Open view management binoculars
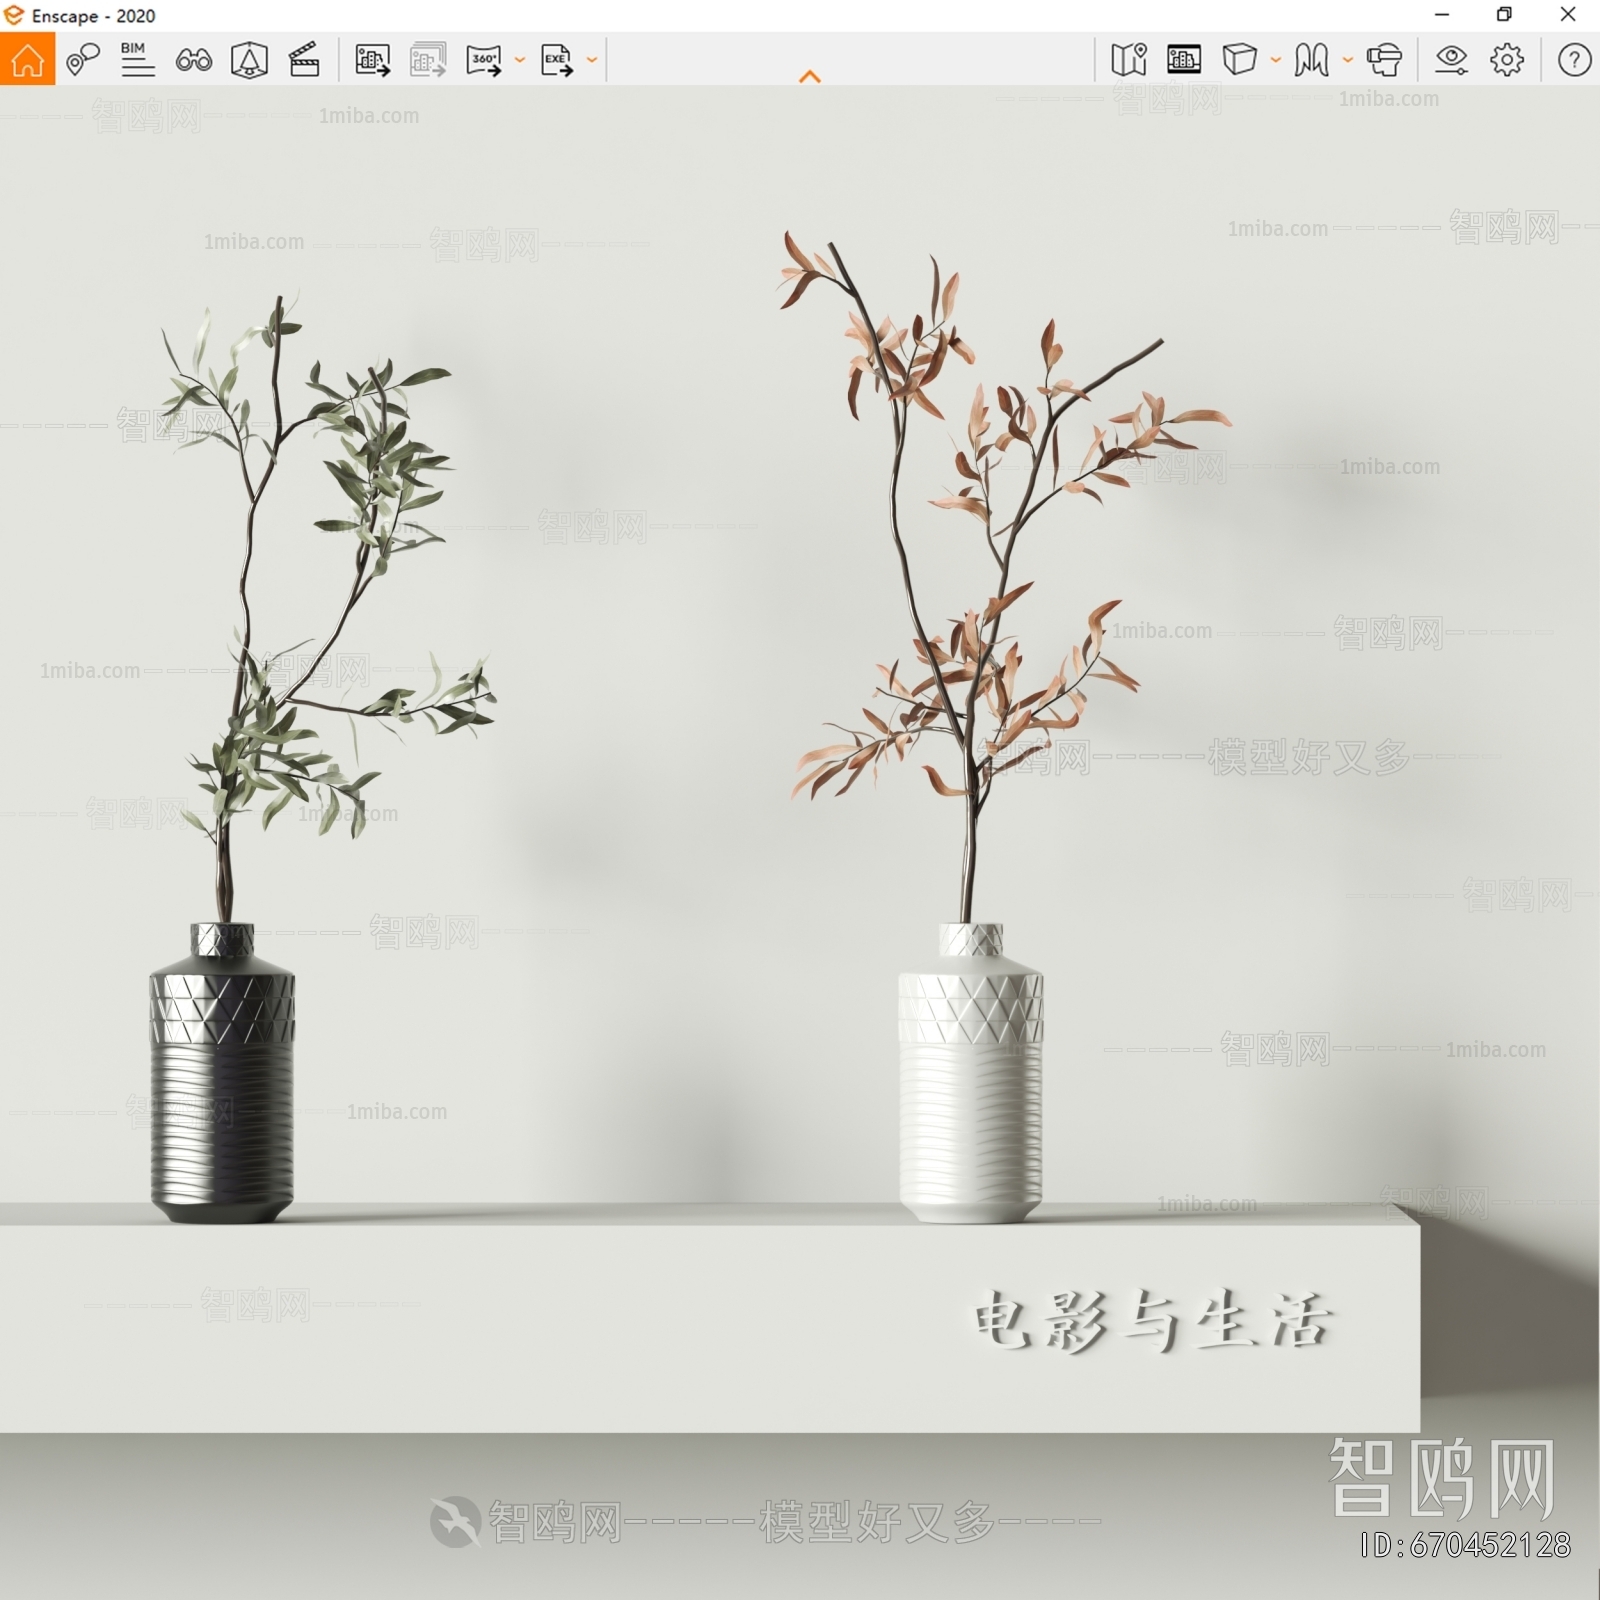Image resolution: width=1600 pixels, height=1600 pixels. (193, 61)
